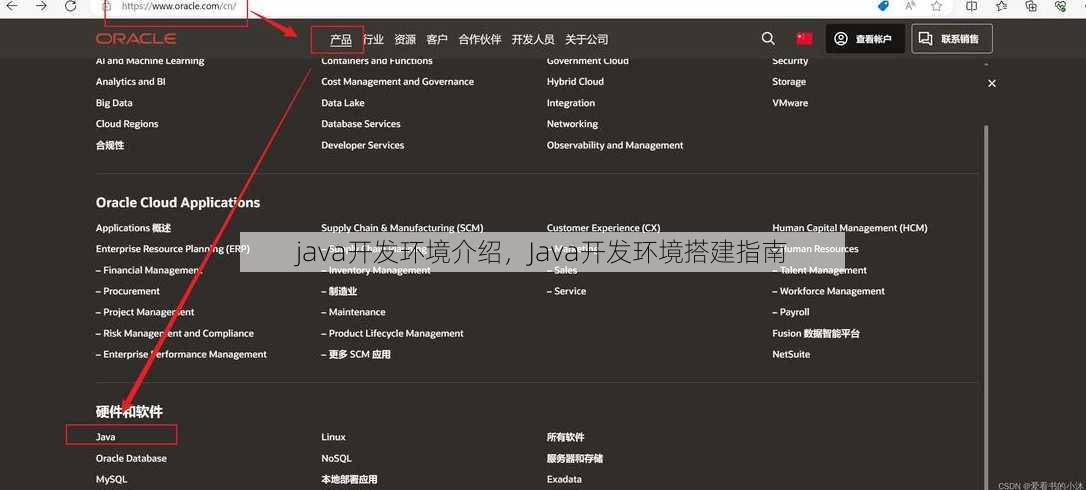Open the Java link
This screenshot has width=1086, height=490.
pos(105,437)
